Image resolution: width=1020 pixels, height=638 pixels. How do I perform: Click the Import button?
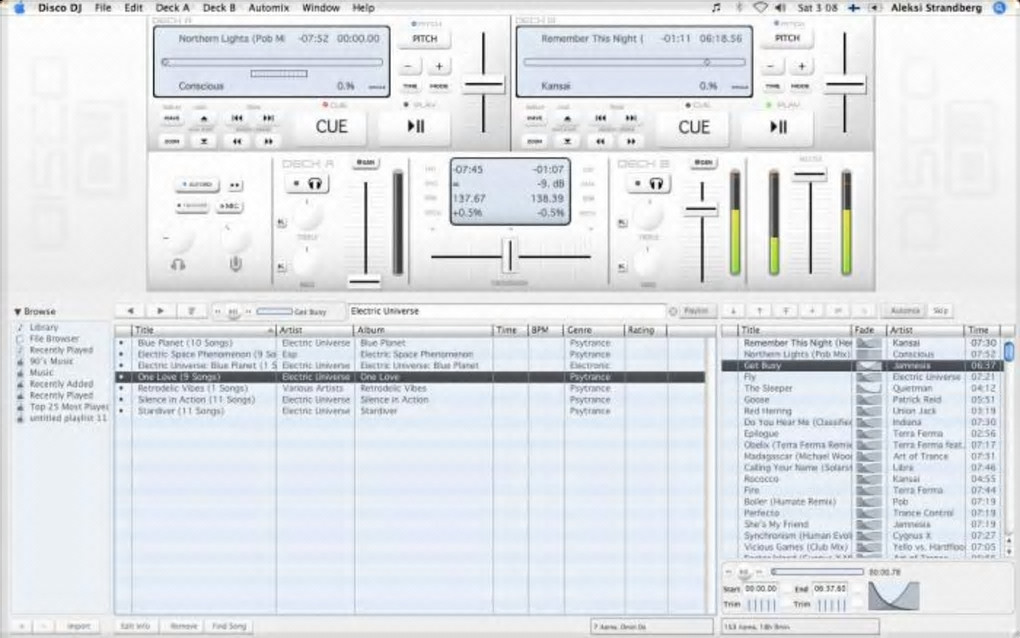click(79, 626)
